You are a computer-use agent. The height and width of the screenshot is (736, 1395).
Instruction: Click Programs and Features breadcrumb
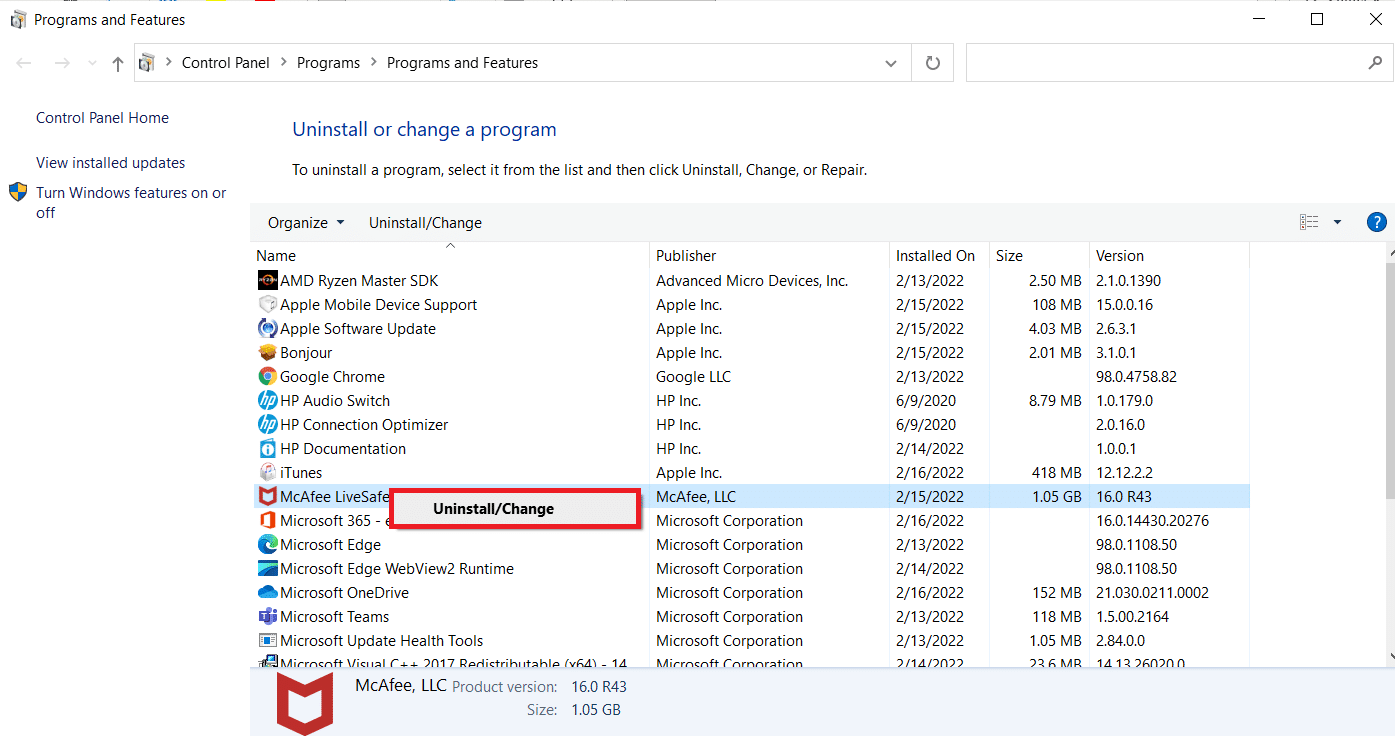[462, 63]
